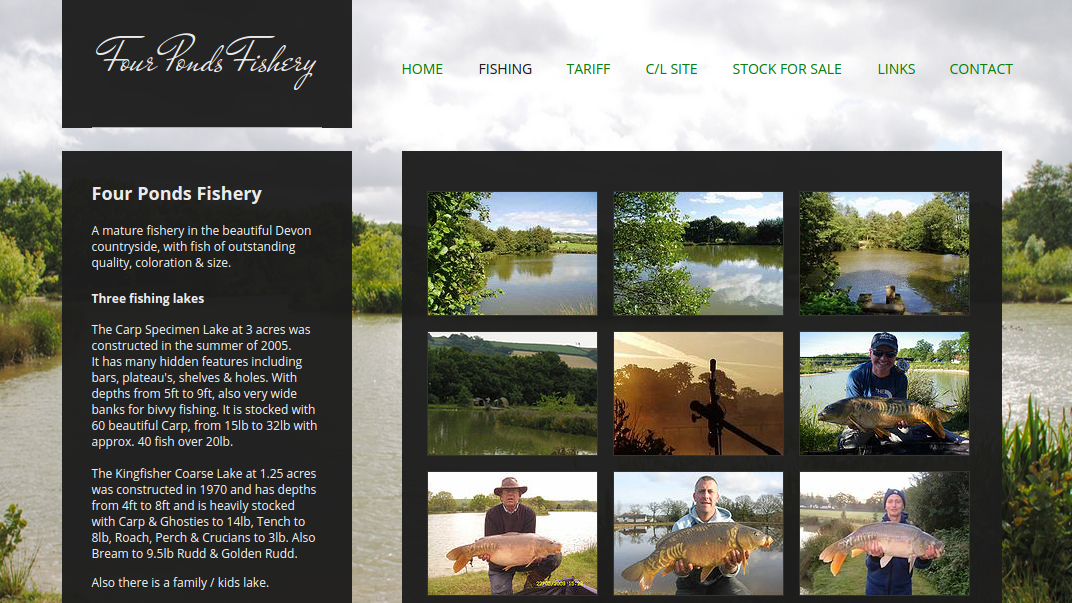The width and height of the screenshot is (1072, 603).
Task: Open the HOME menu item
Action: [422, 69]
